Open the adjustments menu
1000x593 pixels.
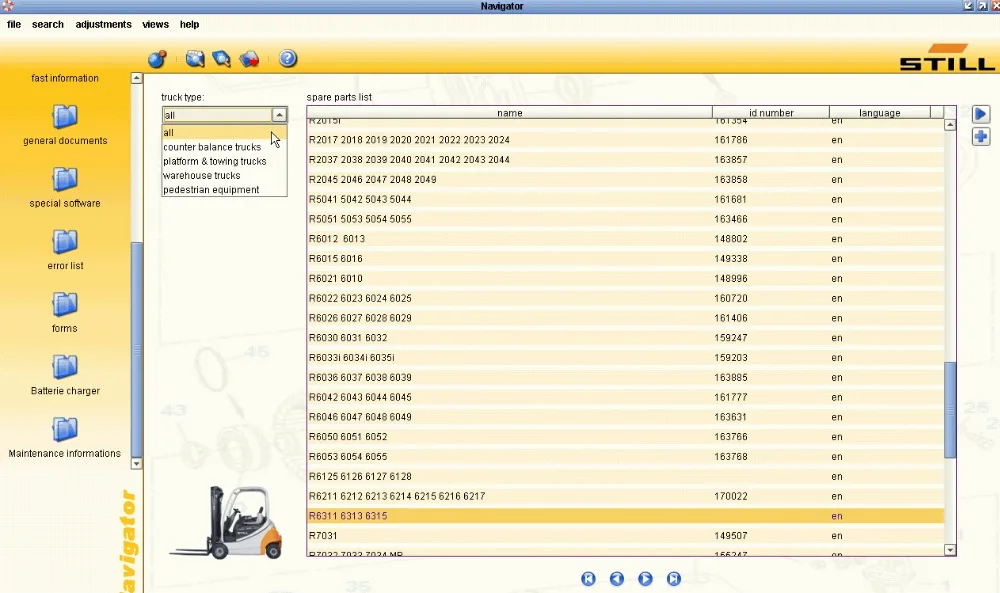click(103, 24)
